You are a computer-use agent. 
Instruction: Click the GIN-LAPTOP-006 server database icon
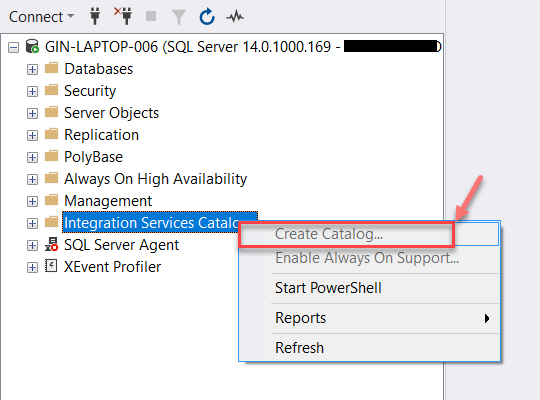tap(32, 47)
